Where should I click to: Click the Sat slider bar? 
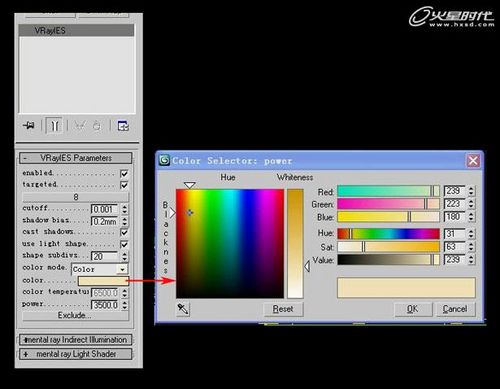[x=388, y=247]
